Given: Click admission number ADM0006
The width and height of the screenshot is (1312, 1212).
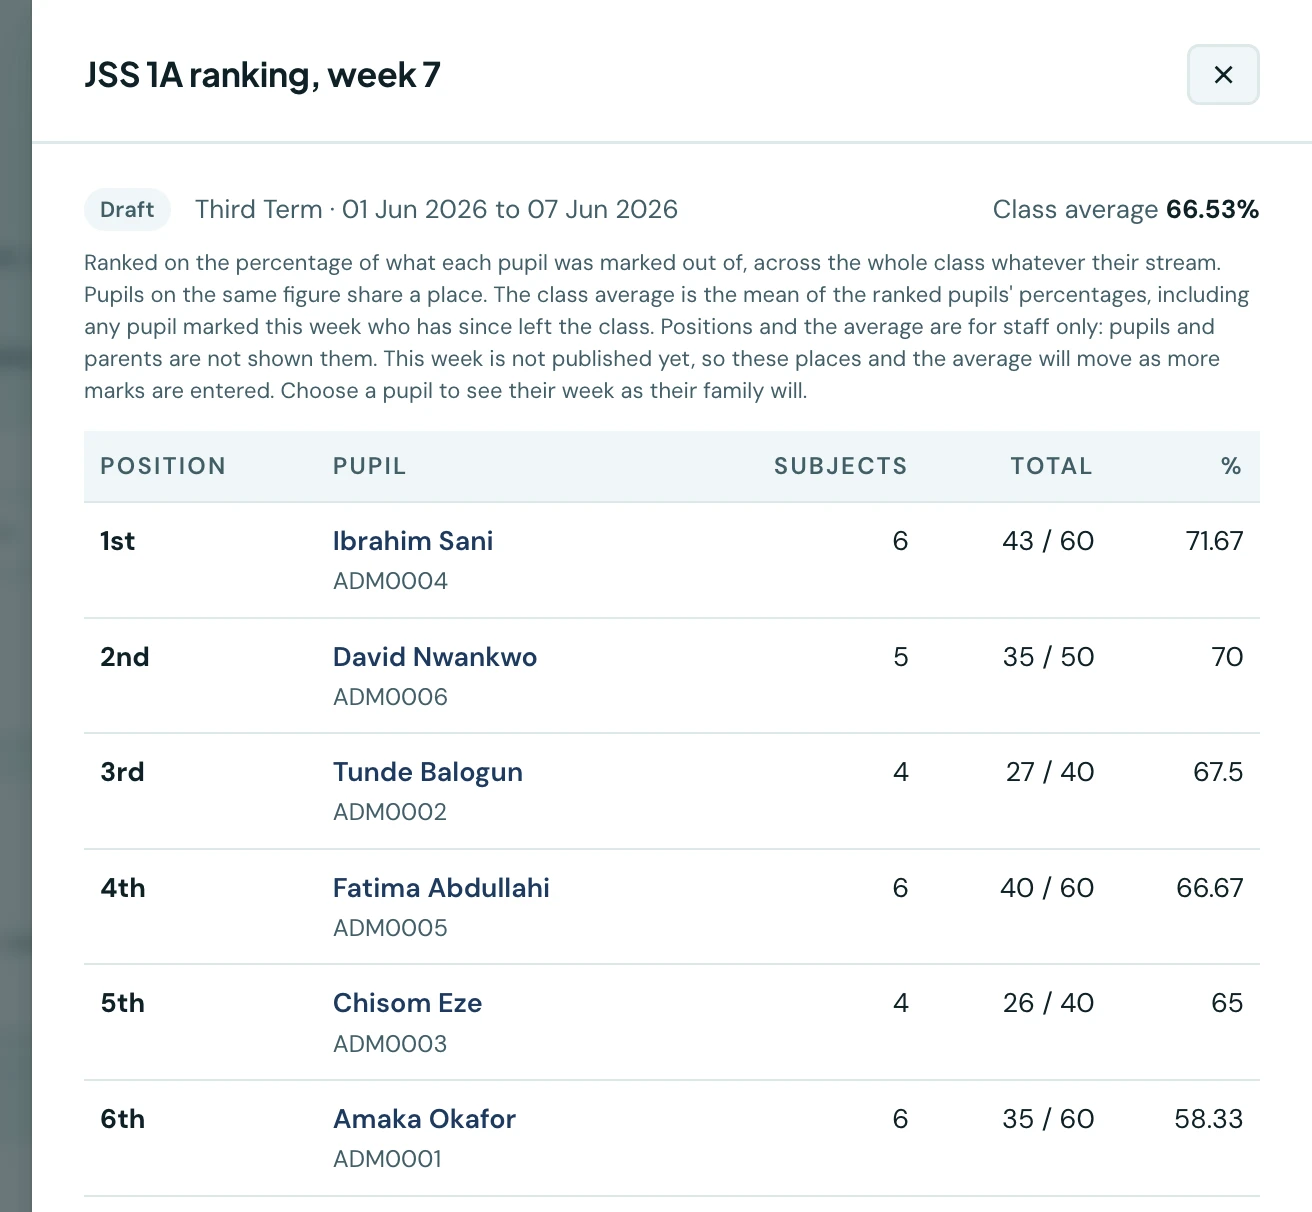Looking at the screenshot, I should point(390,697).
